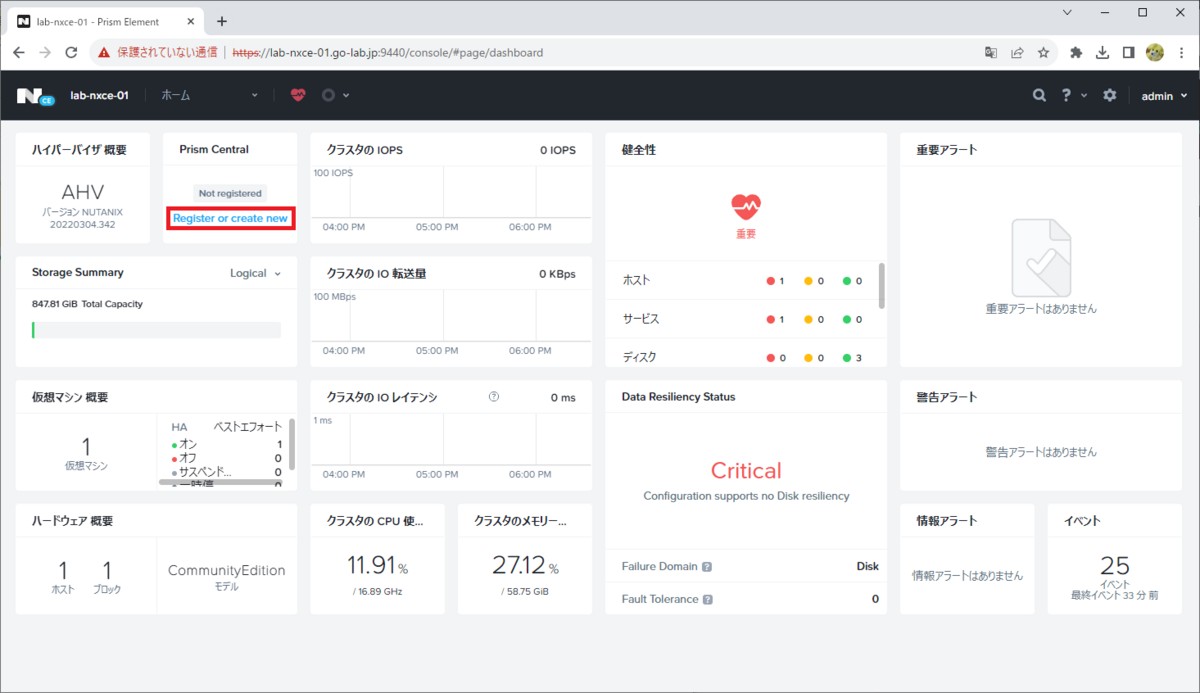Image resolution: width=1200 pixels, height=693 pixels.
Task: Click the IO latency info question icon
Action: (494, 397)
